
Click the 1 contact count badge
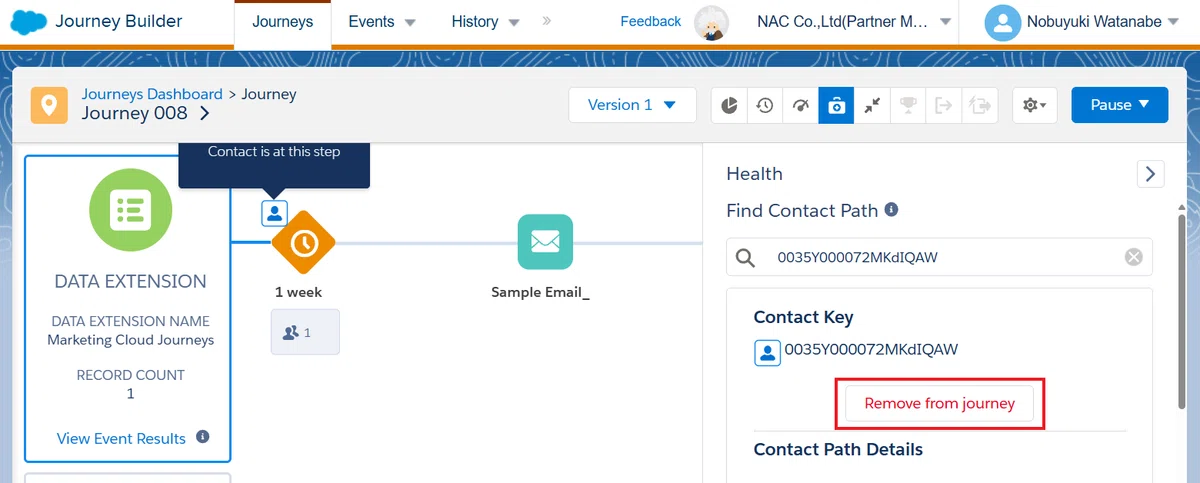(305, 332)
